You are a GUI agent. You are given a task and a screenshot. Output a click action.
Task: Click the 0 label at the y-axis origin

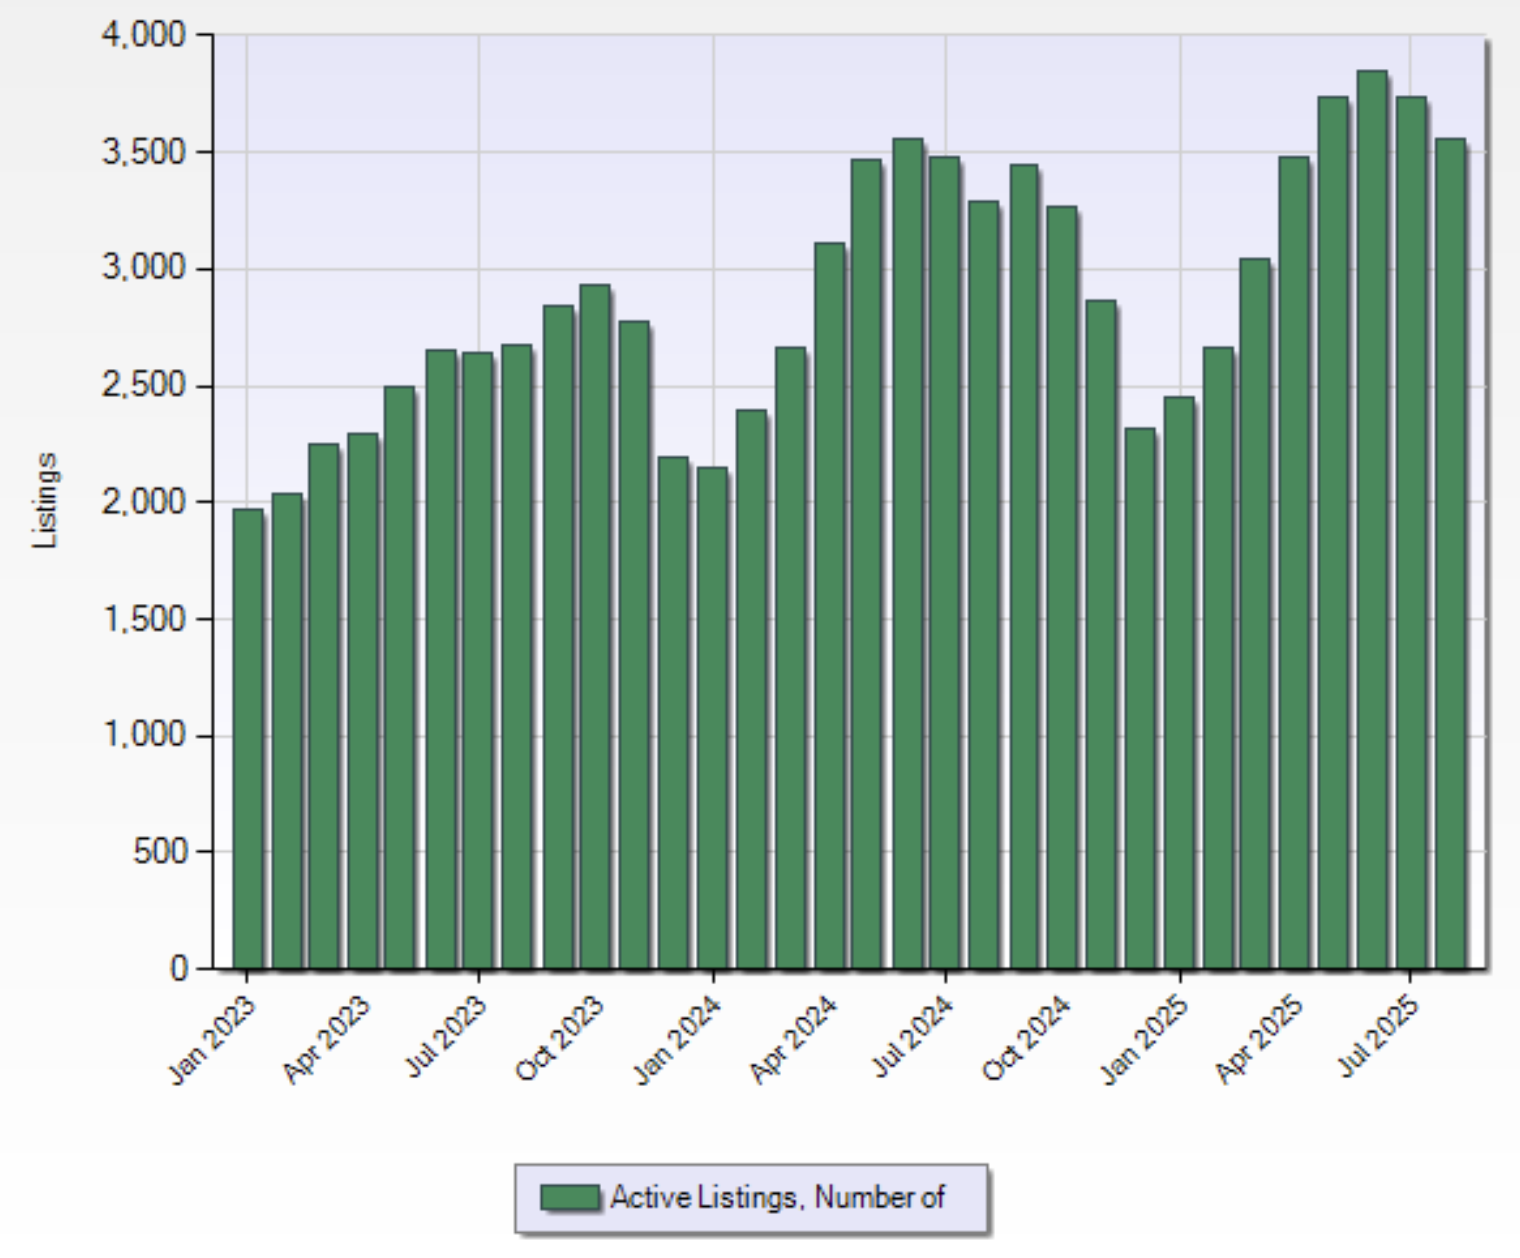(179, 969)
